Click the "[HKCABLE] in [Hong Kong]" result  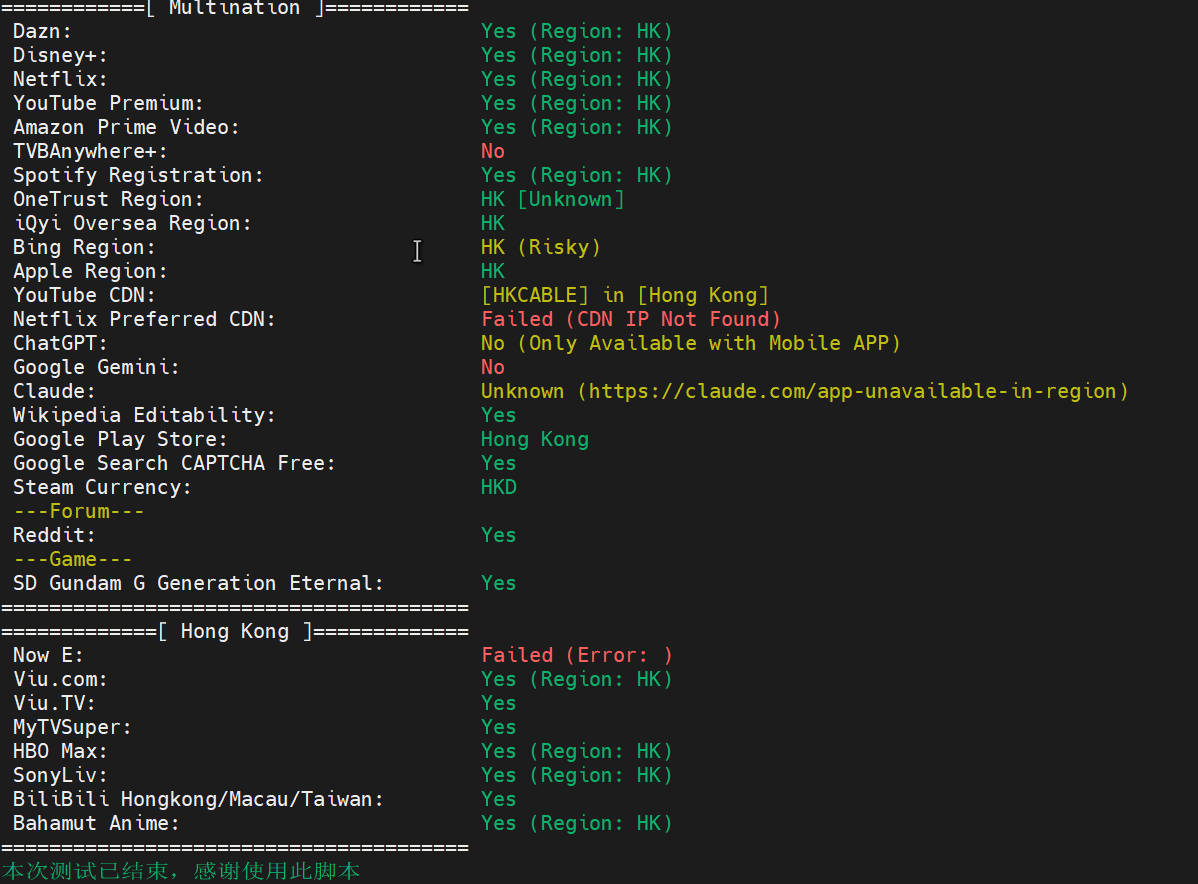click(x=625, y=295)
